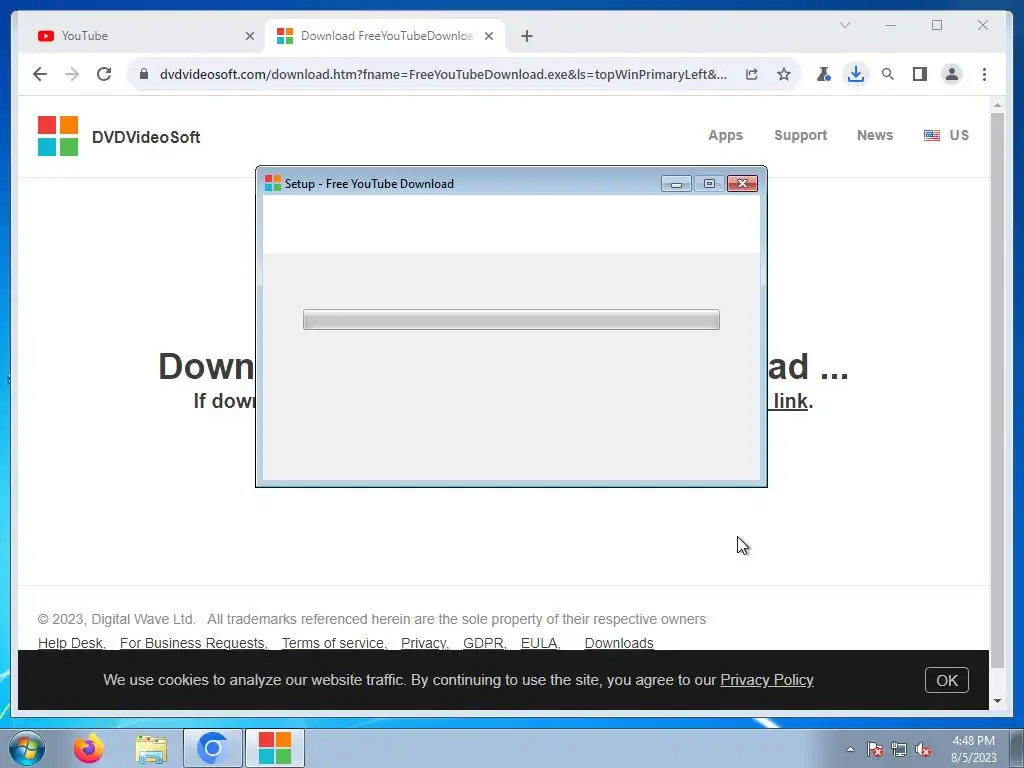Show downloads using the download tray icon
The image size is (1024, 768).
click(856, 74)
